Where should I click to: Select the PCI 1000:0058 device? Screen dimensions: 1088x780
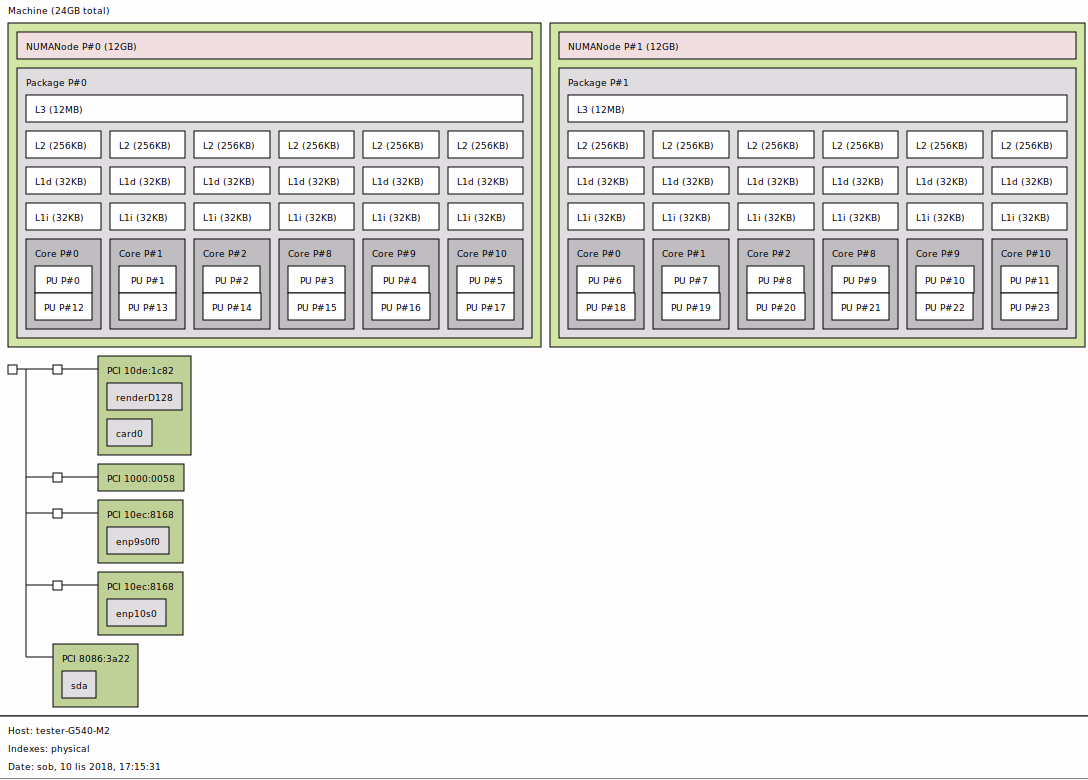(141, 478)
